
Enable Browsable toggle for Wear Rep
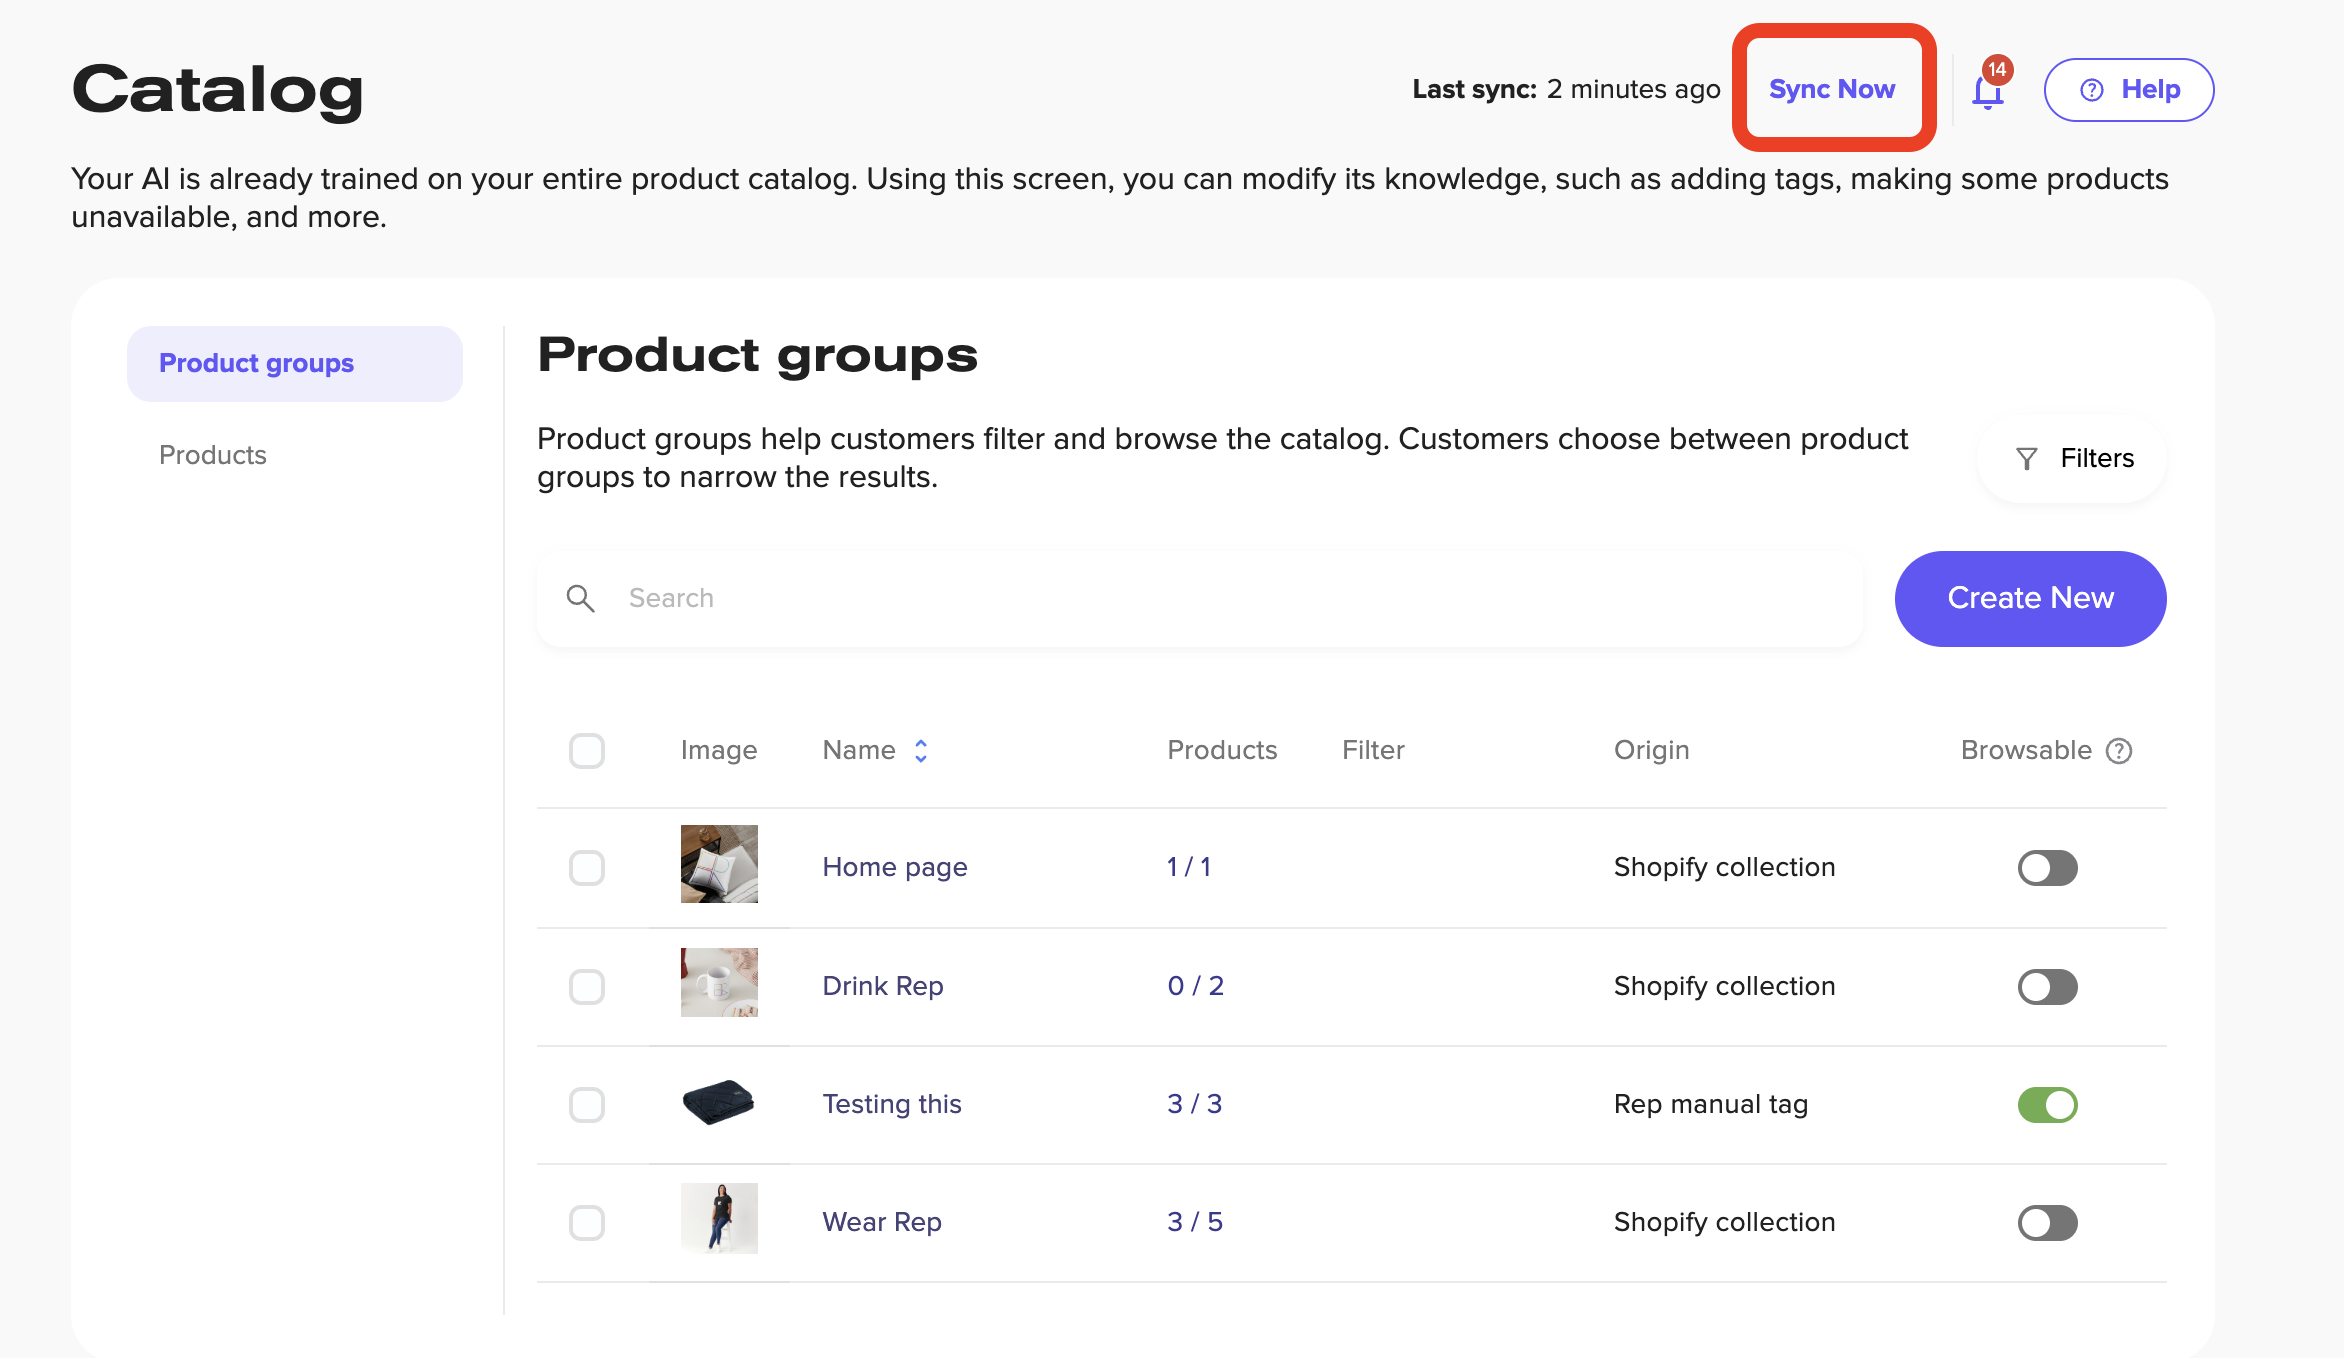pyautogui.click(x=2047, y=1223)
